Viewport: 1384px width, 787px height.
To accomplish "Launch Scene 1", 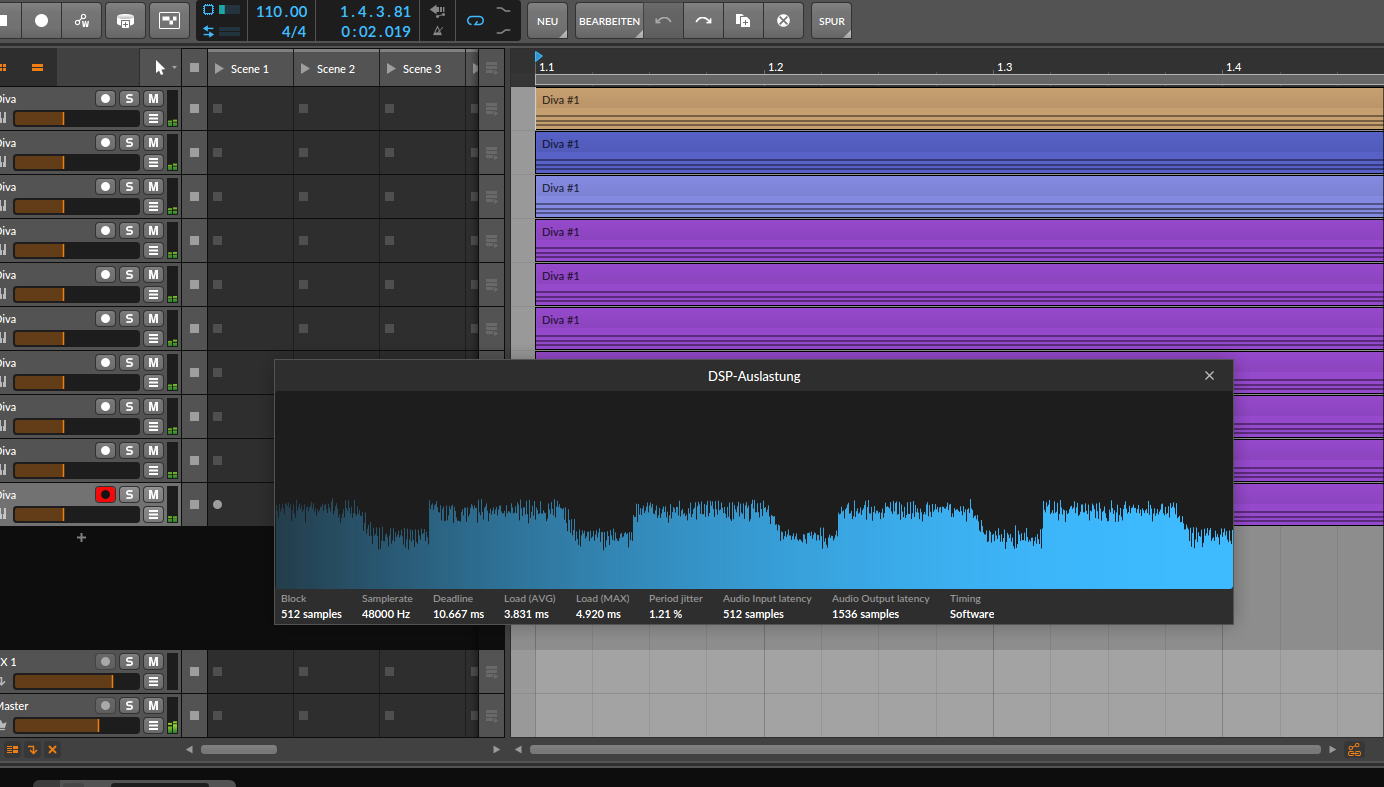I will click(220, 69).
